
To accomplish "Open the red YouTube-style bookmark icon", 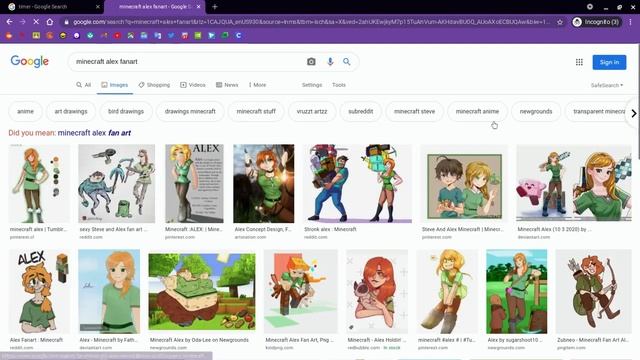I will tap(117, 36).
